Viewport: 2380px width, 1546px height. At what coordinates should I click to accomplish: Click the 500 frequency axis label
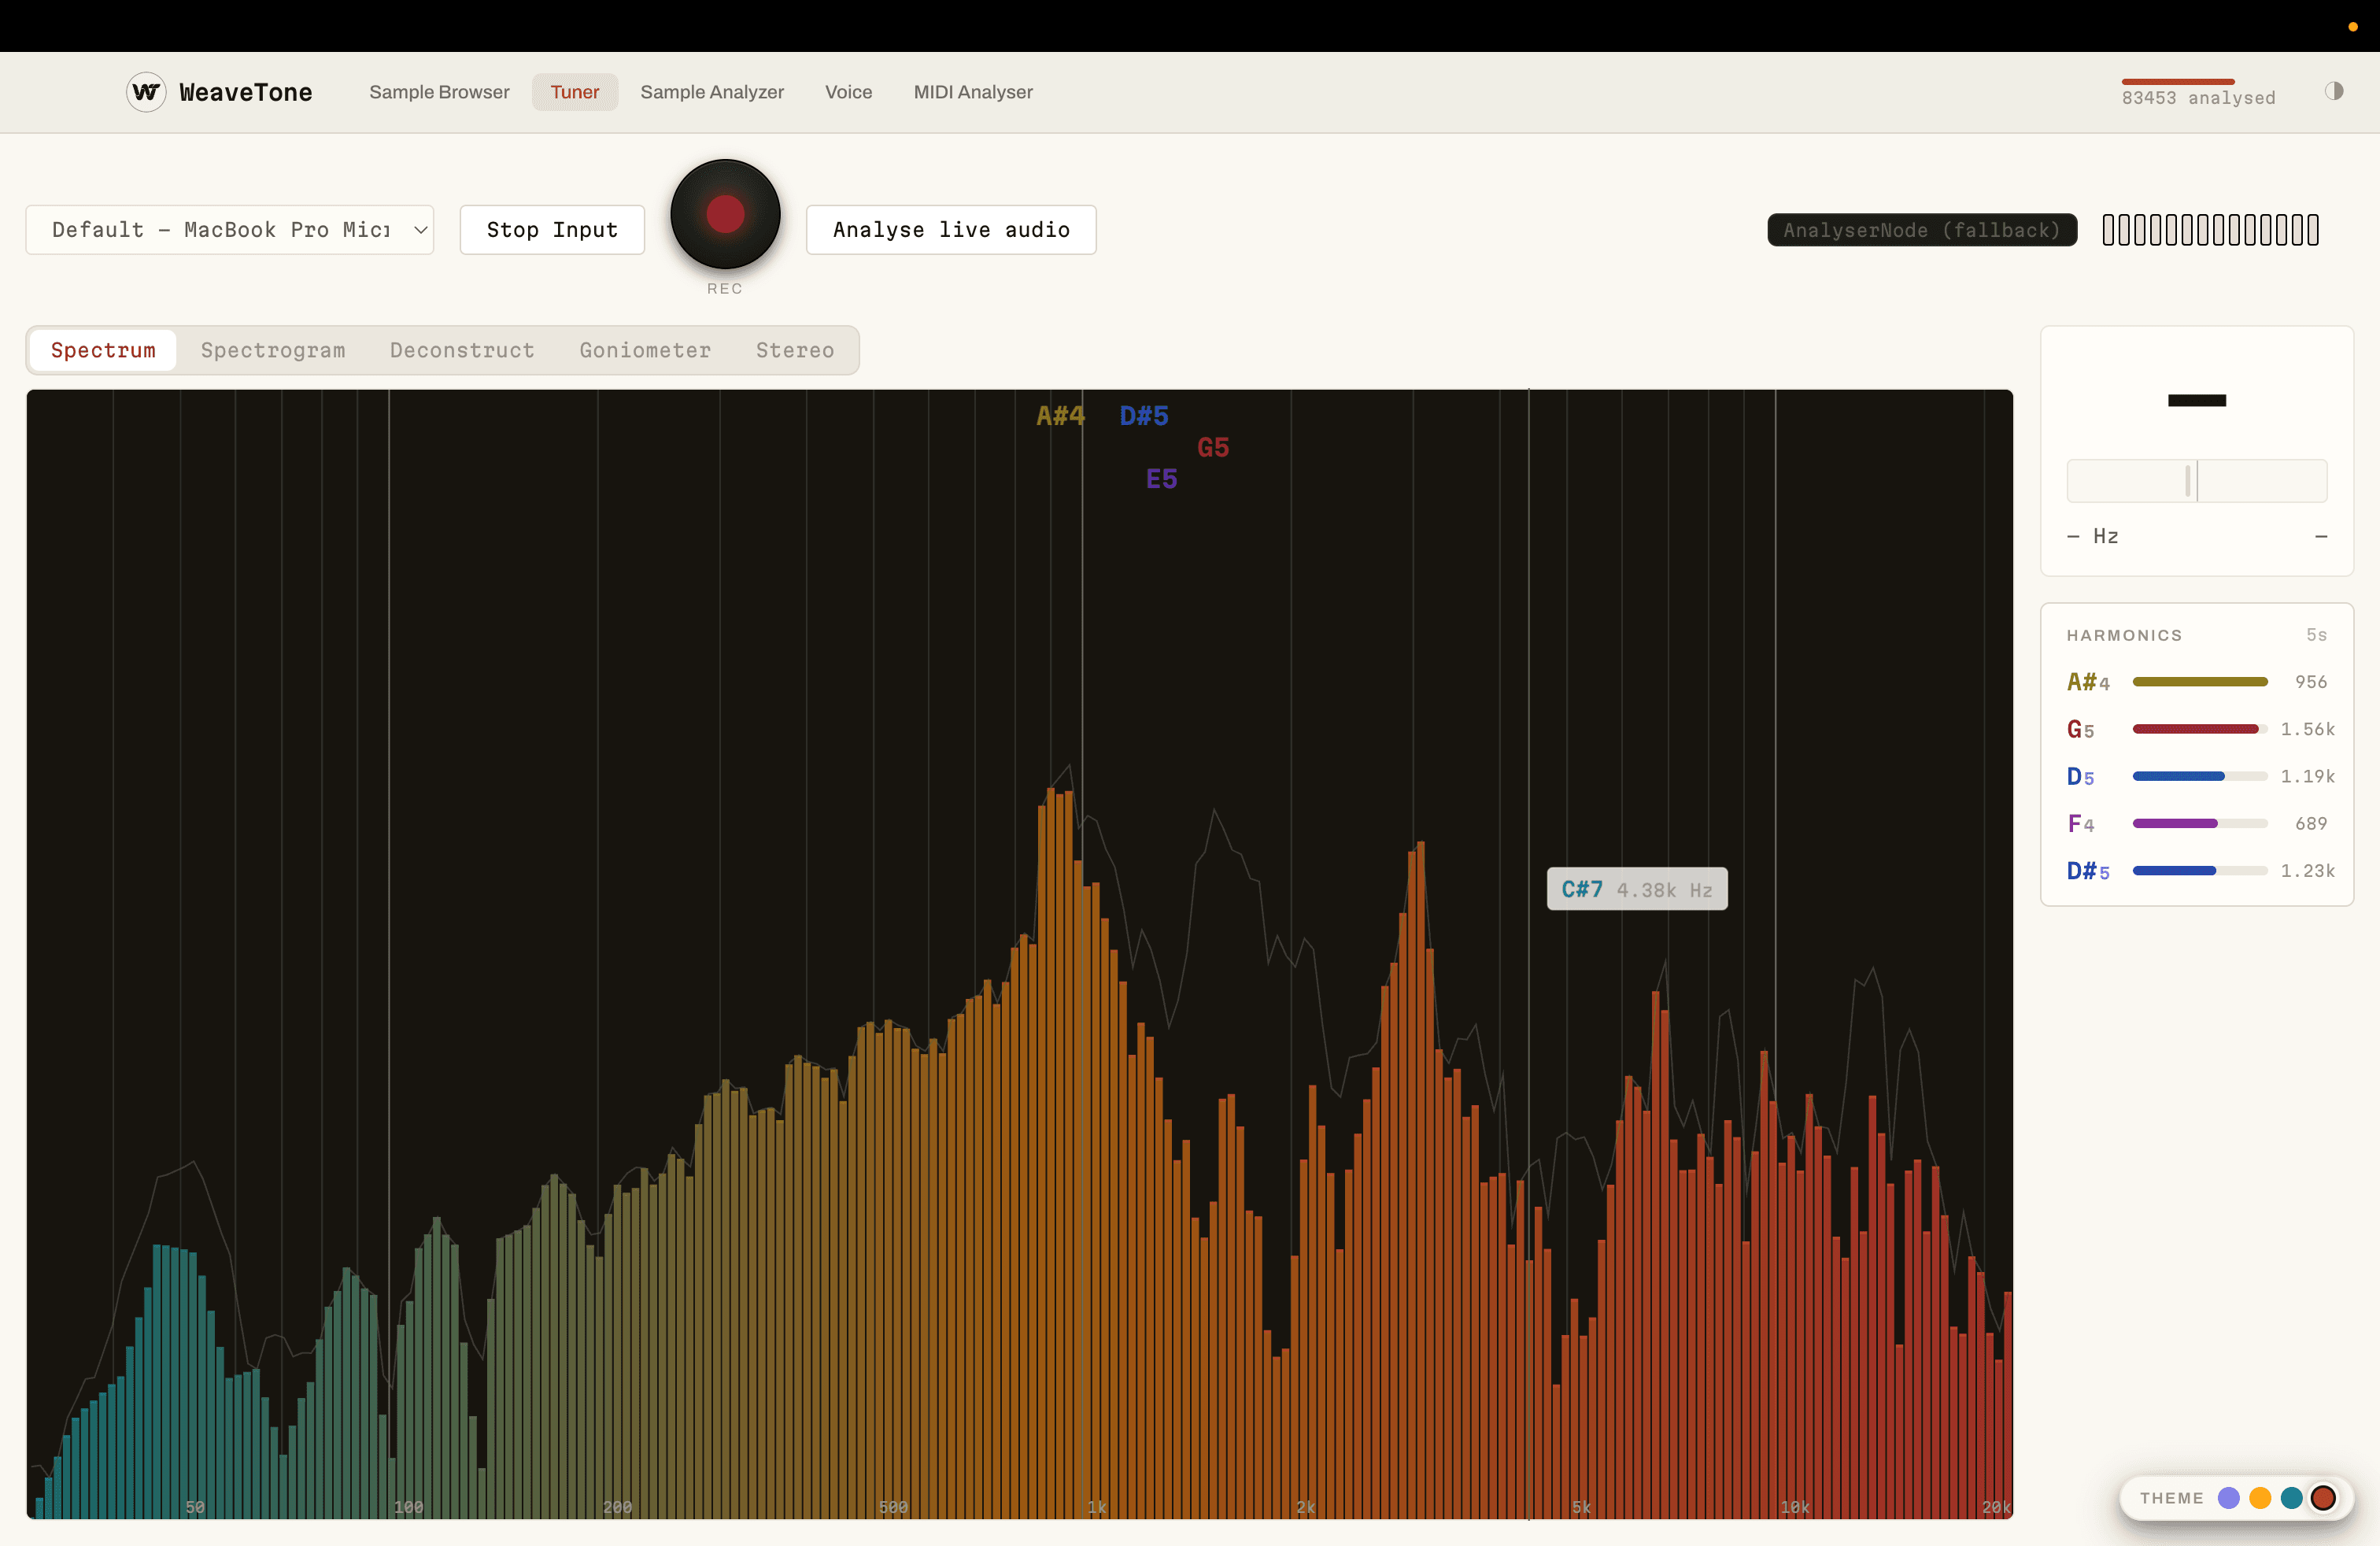[x=893, y=1507]
